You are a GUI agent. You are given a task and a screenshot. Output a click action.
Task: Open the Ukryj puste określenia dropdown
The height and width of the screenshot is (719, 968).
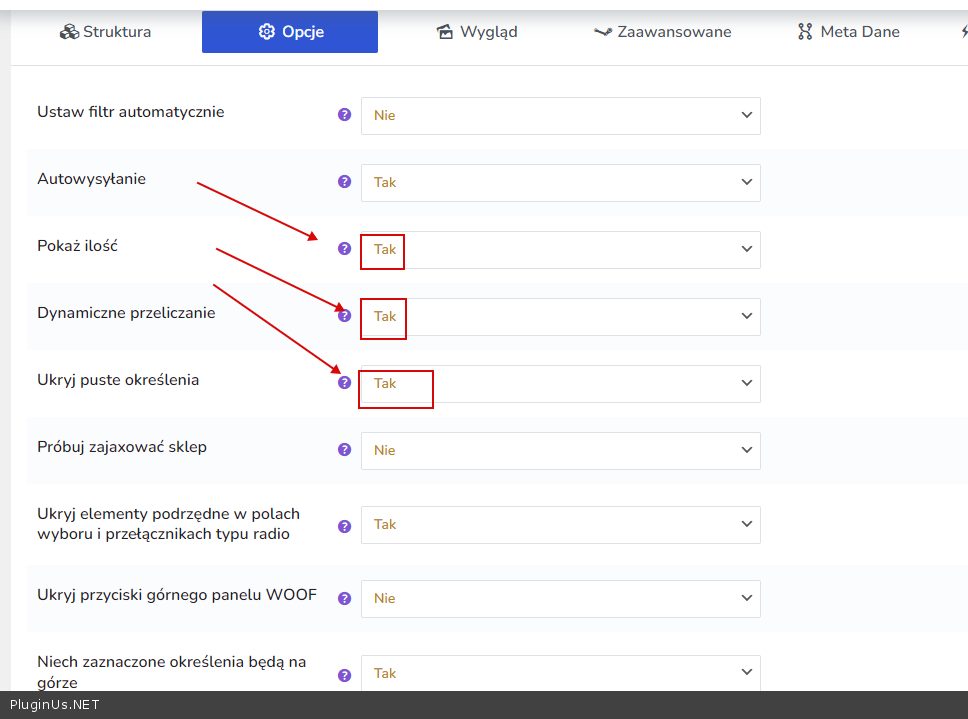coord(560,384)
